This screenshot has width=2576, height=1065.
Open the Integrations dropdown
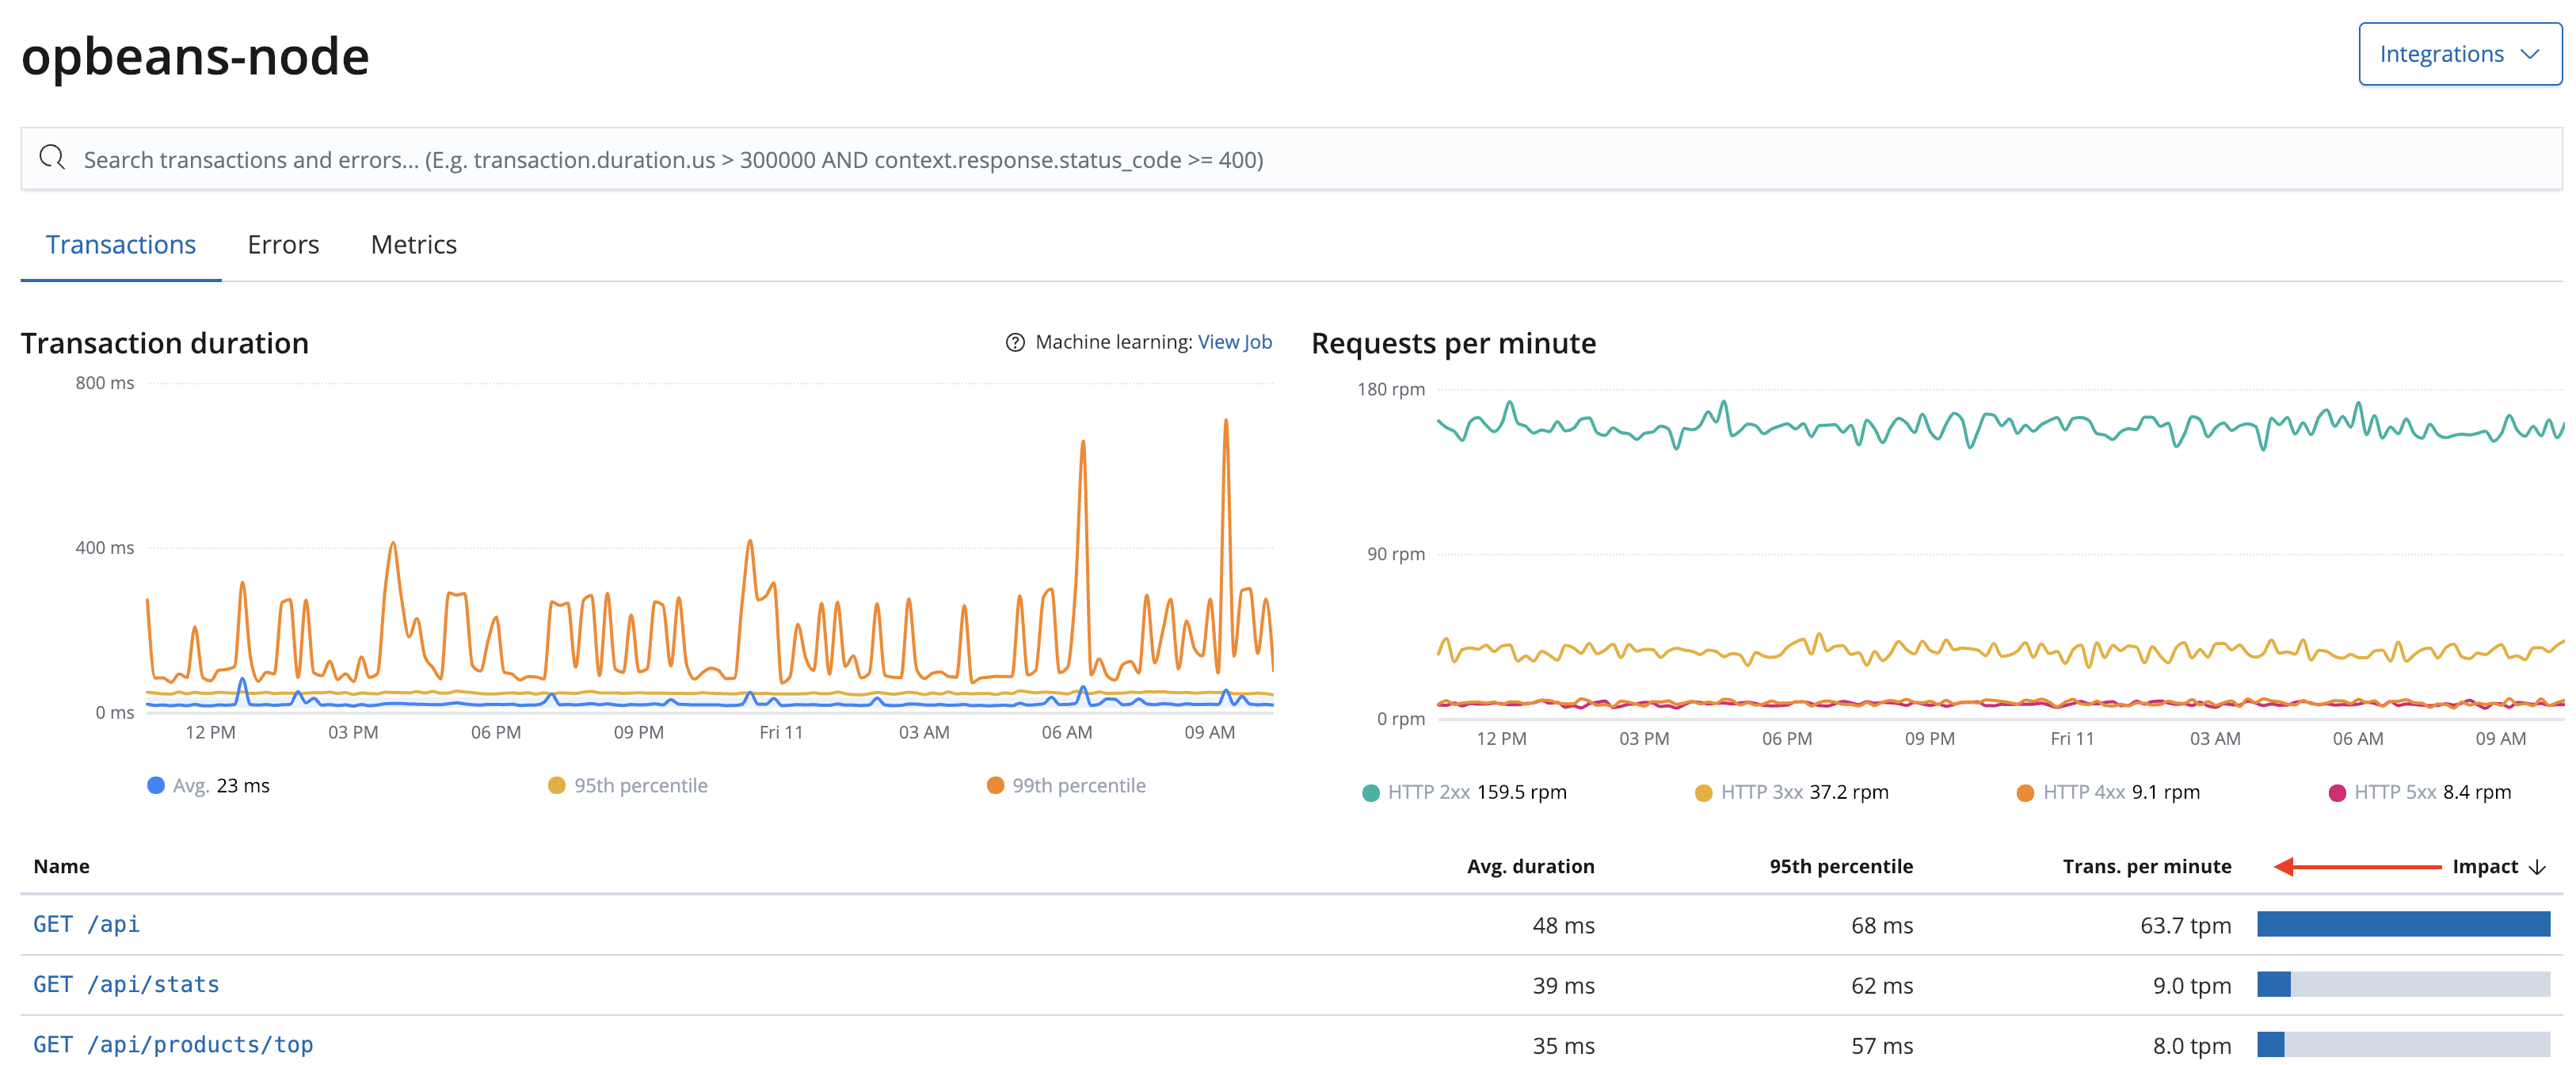click(x=2459, y=53)
